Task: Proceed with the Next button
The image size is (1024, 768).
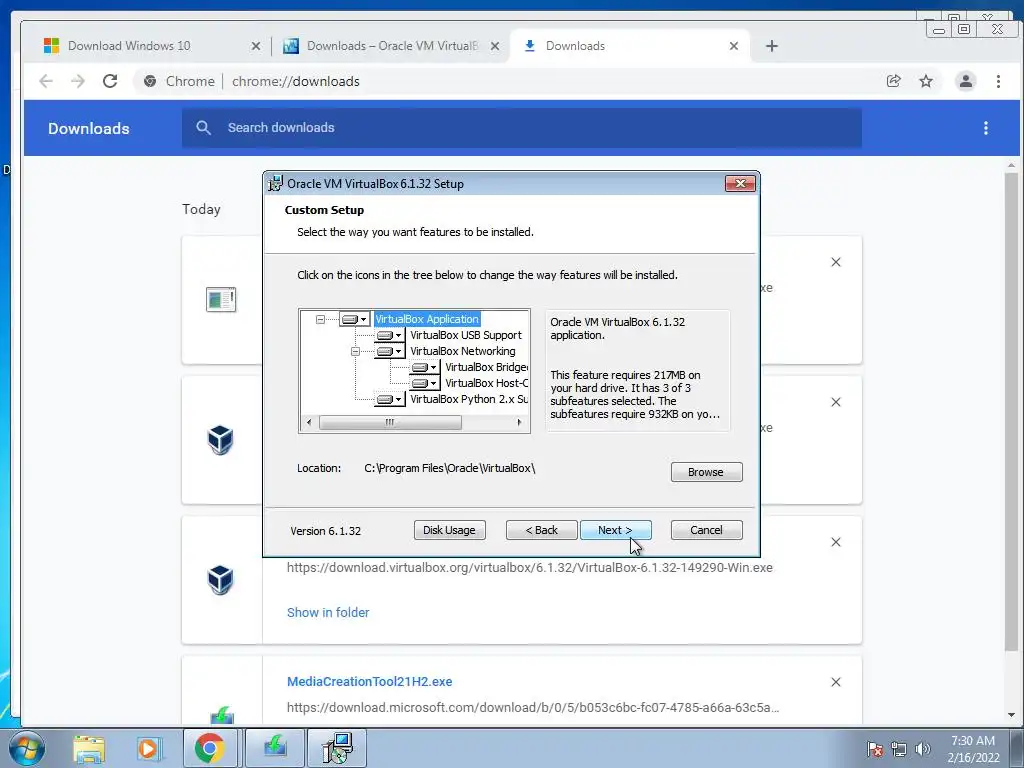Action: click(615, 530)
